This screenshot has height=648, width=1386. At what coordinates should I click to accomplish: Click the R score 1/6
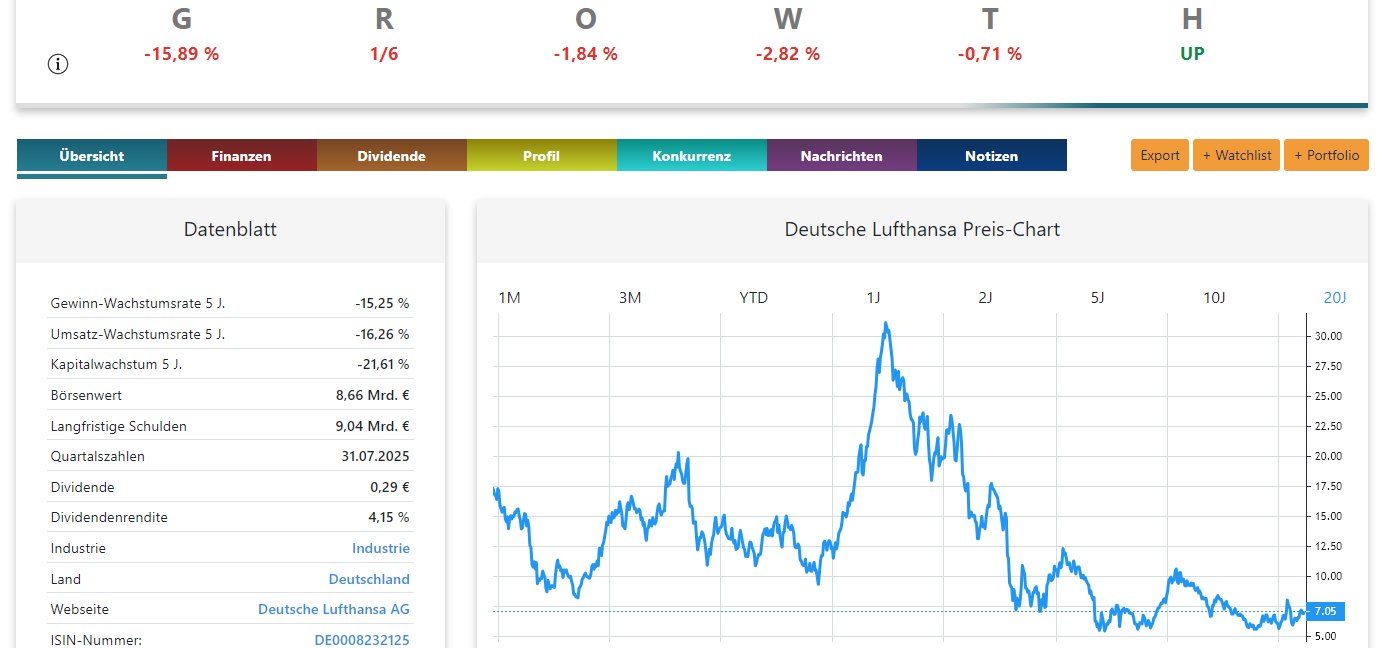pos(384,54)
